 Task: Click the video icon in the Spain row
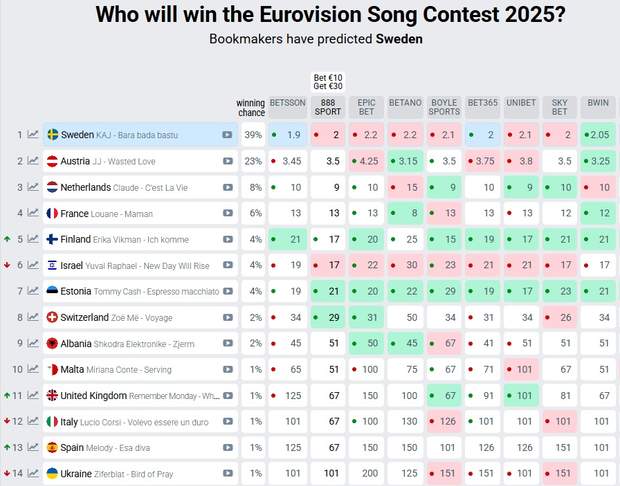[x=228, y=447]
